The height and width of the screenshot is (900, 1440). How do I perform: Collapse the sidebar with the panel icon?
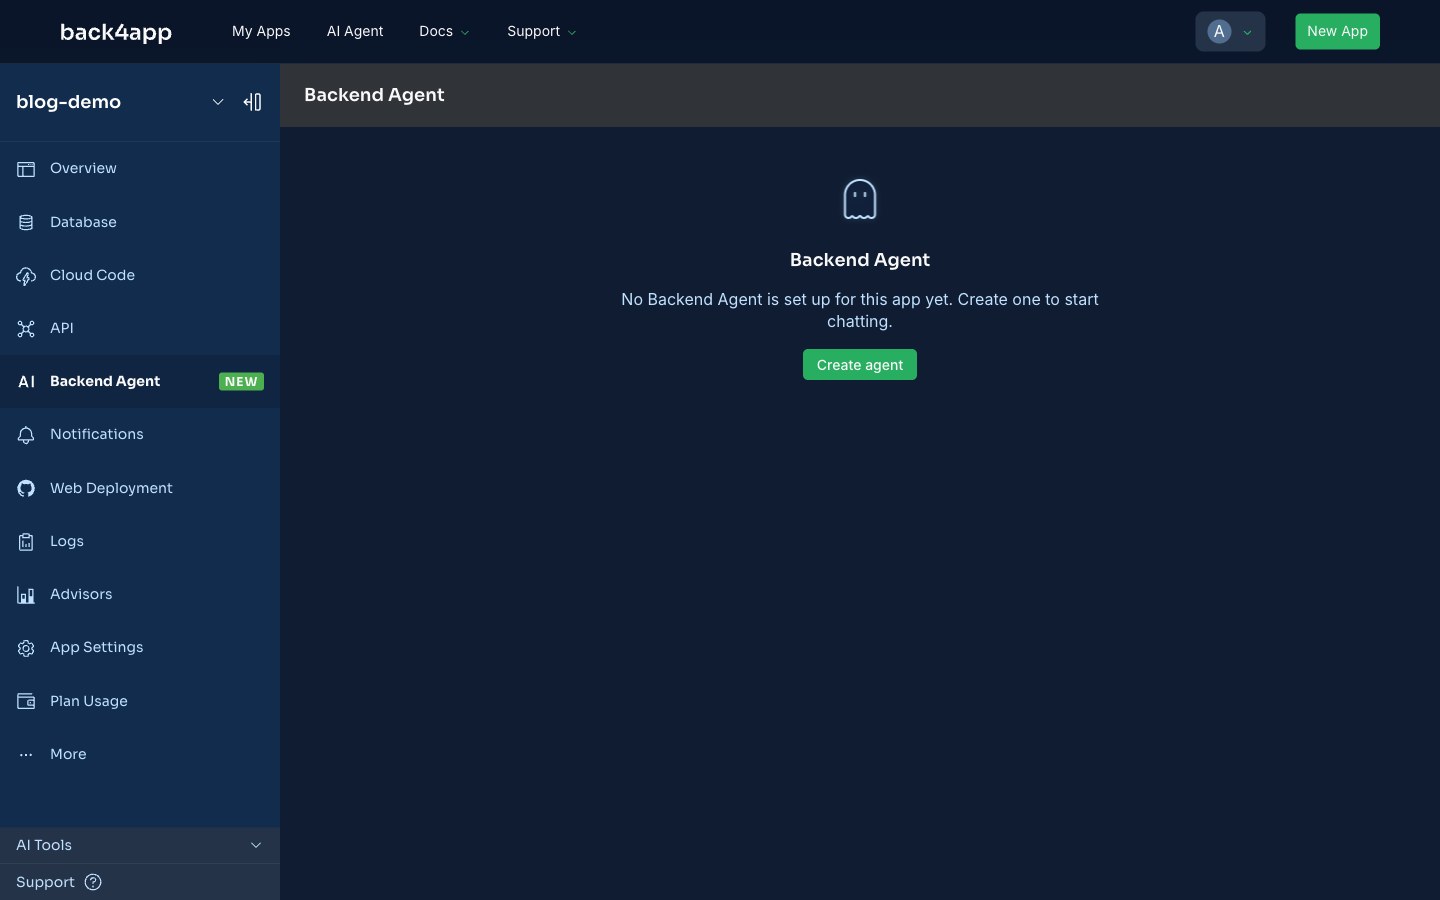tap(252, 102)
